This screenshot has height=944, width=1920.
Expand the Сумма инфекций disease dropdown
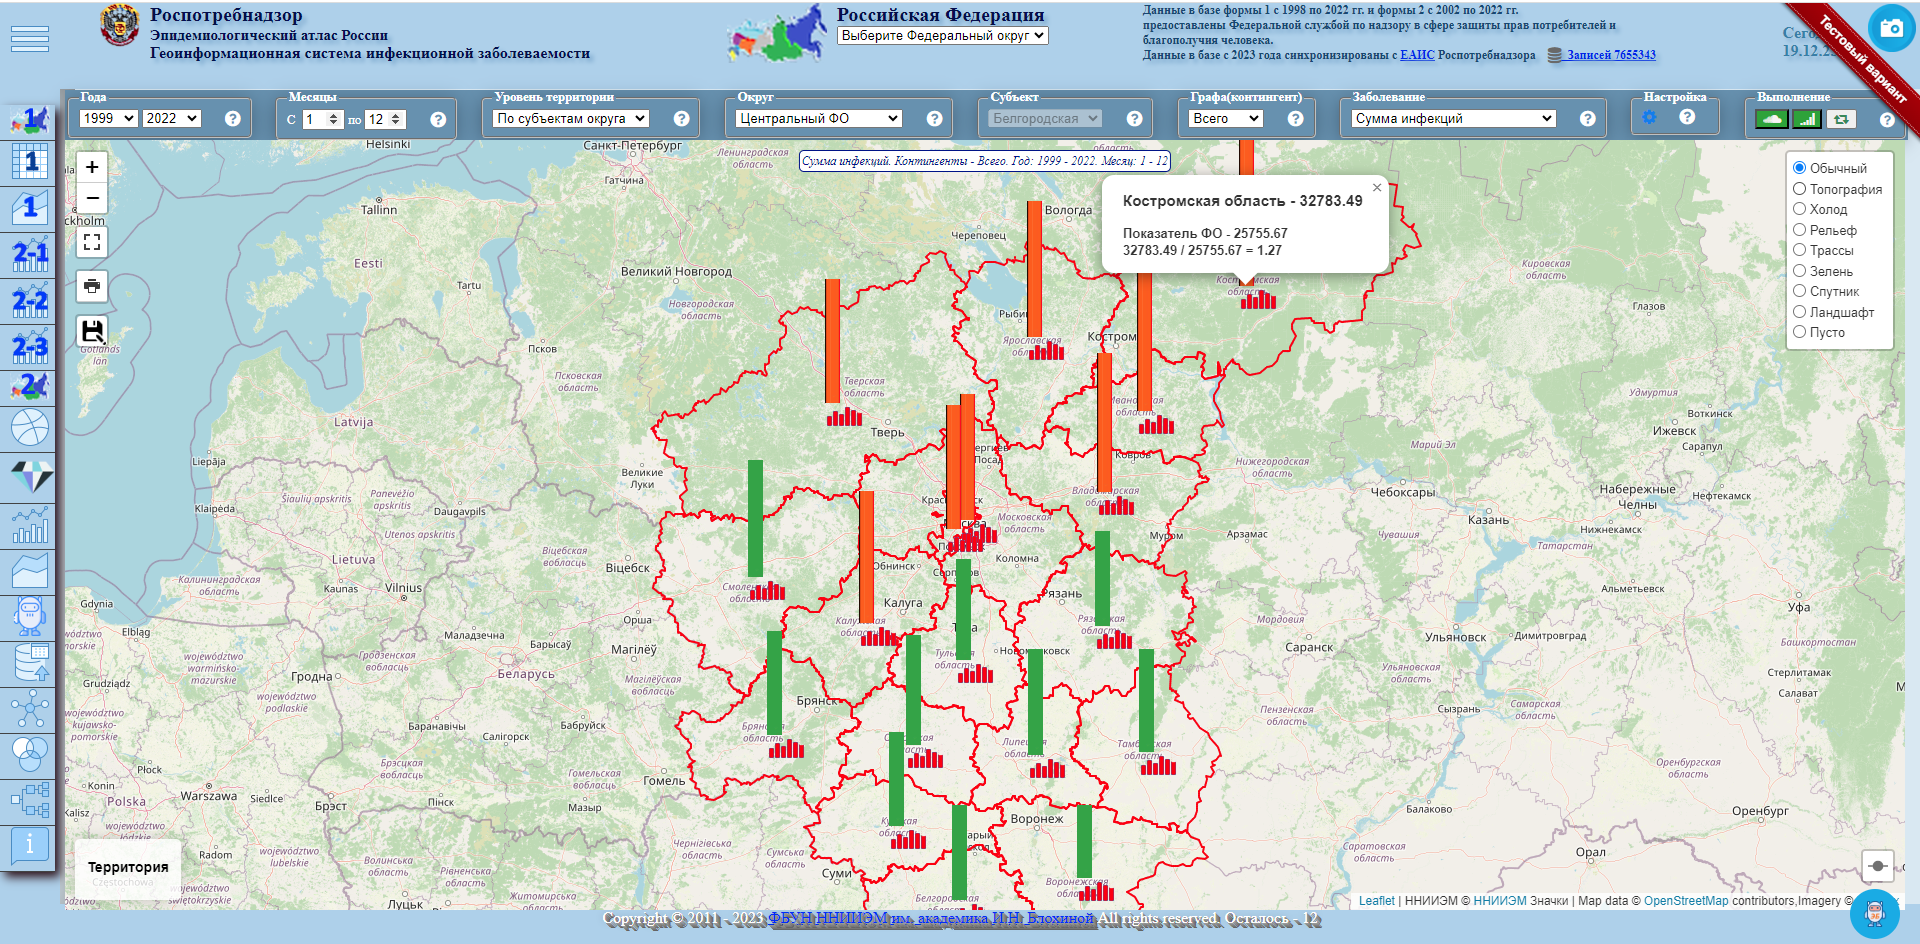click(x=1453, y=118)
